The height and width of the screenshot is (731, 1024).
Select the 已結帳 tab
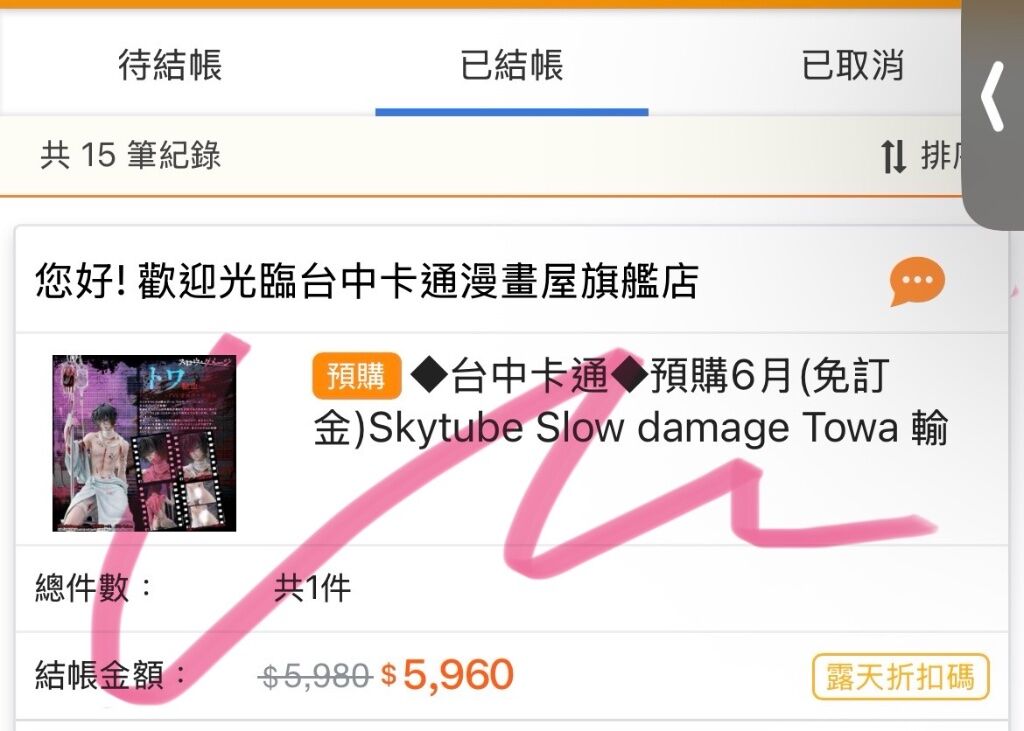tap(511, 65)
